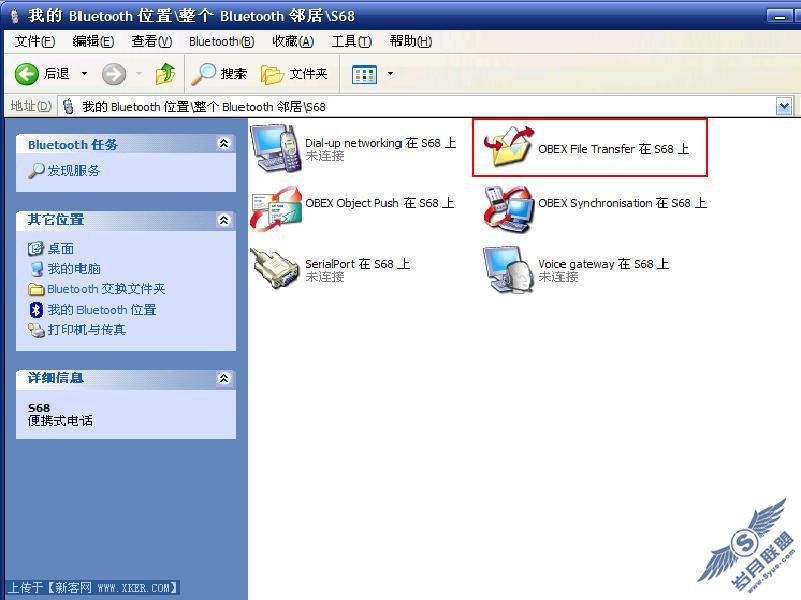Click the discover services magnifier icon
Viewport: 801px width, 600px height.
pyautogui.click(x=36, y=171)
